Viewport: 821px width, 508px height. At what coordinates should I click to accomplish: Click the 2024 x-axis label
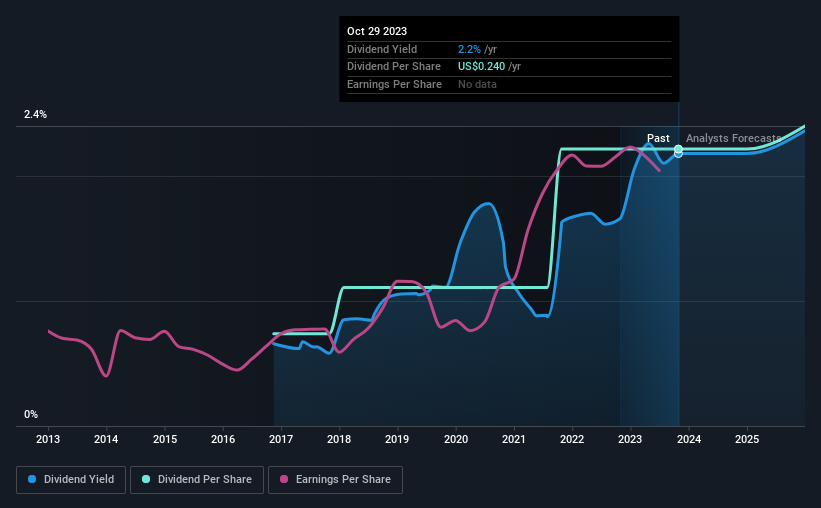pyautogui.click(x=689, y=439)
